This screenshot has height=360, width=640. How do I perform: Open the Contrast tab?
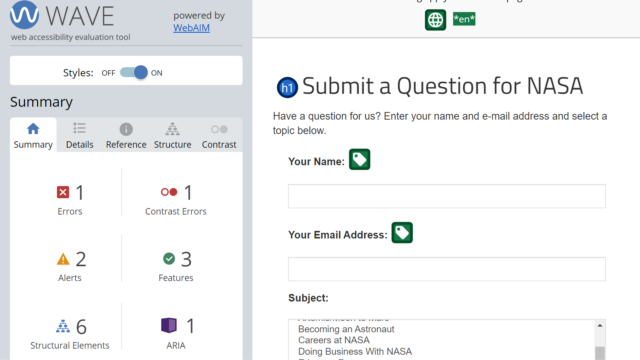[219, 136]
